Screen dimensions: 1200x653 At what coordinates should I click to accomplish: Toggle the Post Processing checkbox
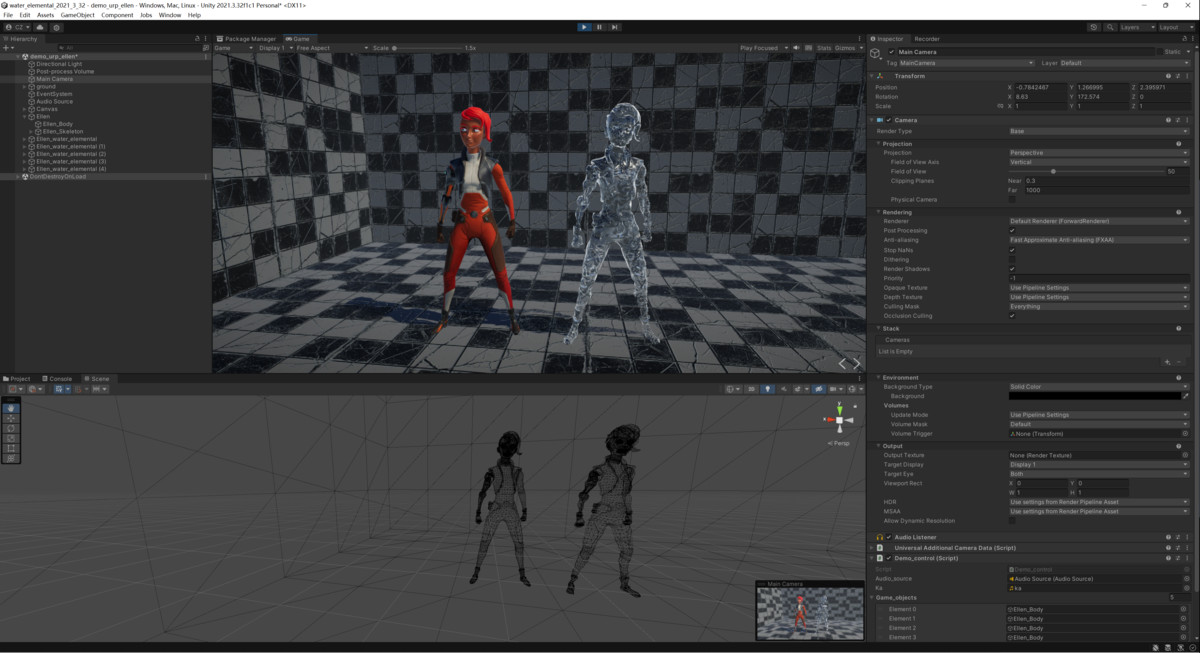(x=1012, y=230)
